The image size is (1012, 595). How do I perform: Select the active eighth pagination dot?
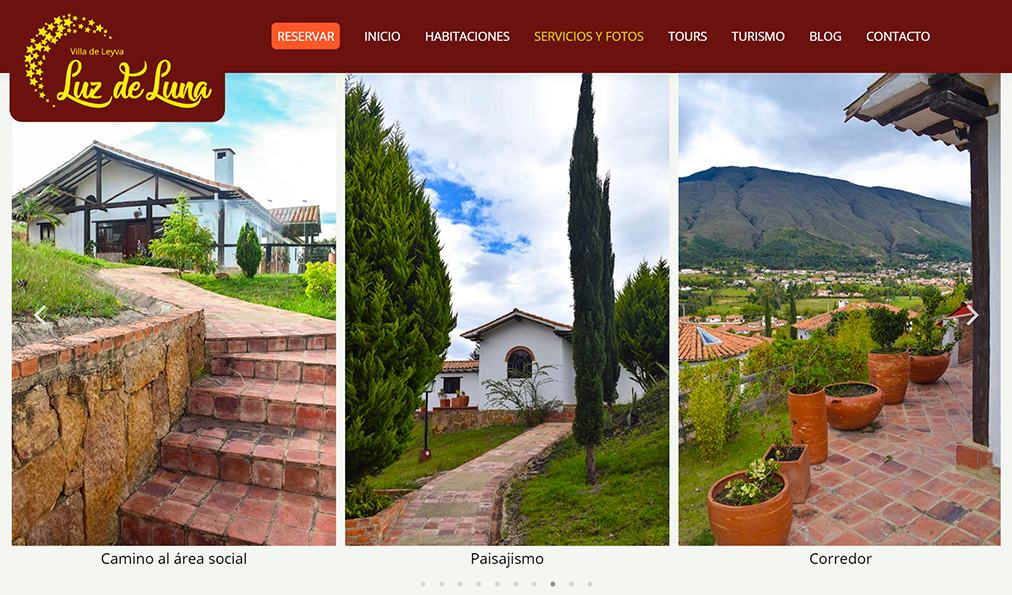click(553, 584)
